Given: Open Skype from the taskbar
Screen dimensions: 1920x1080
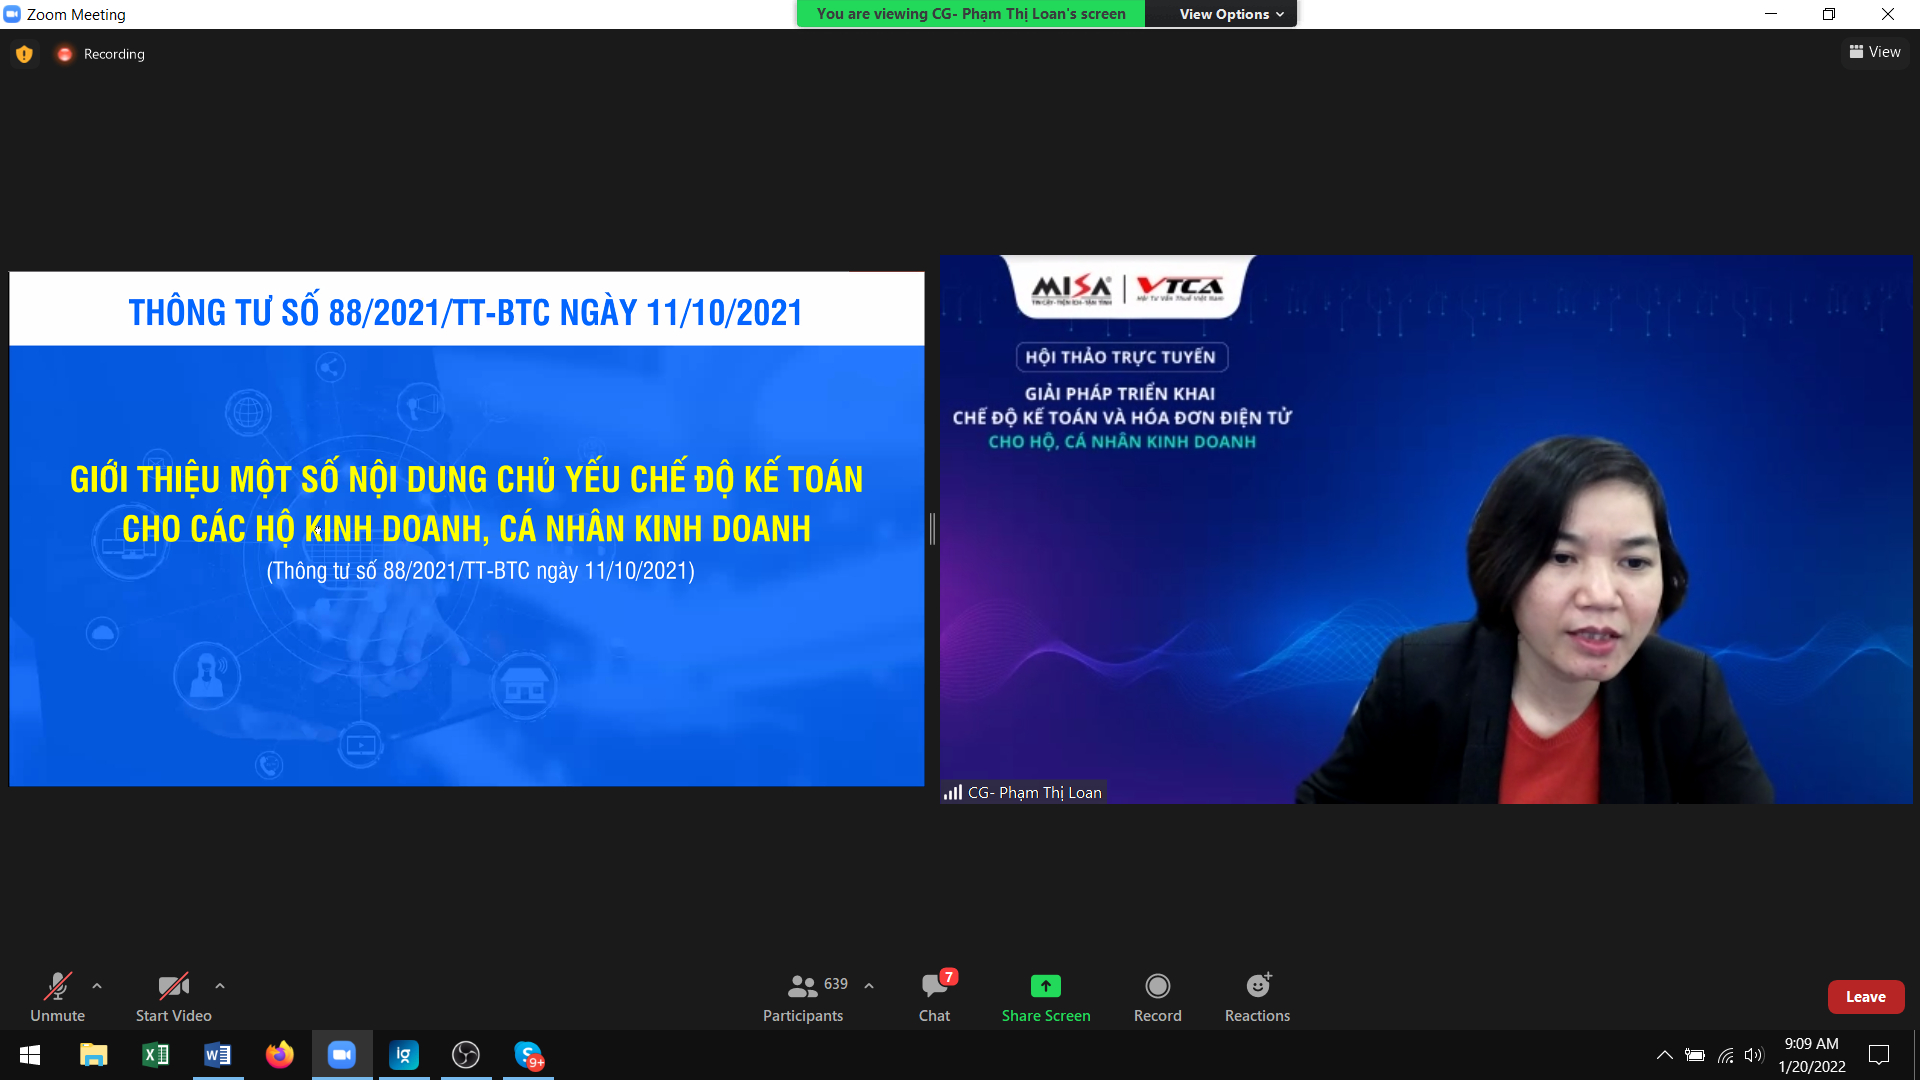Looking at the screenshot, I should point(528,1055).
